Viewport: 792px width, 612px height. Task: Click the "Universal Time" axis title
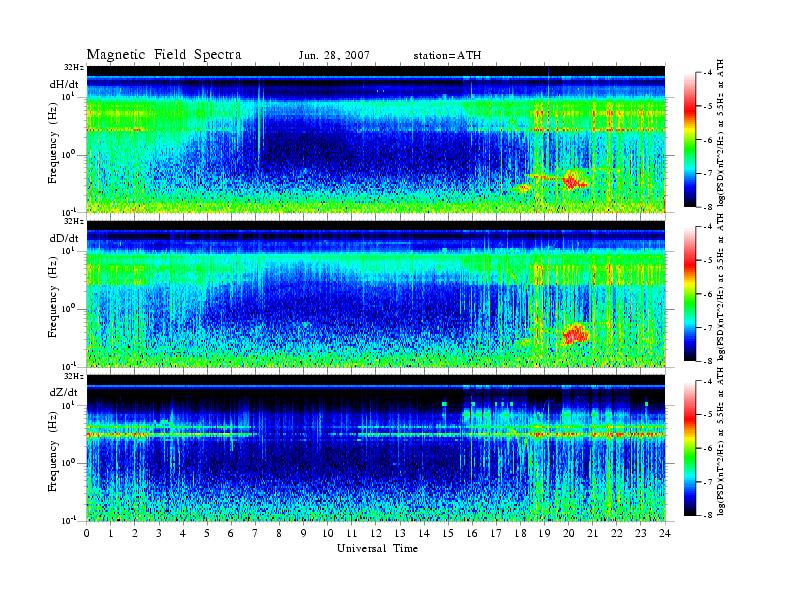(x=377, y=548)
